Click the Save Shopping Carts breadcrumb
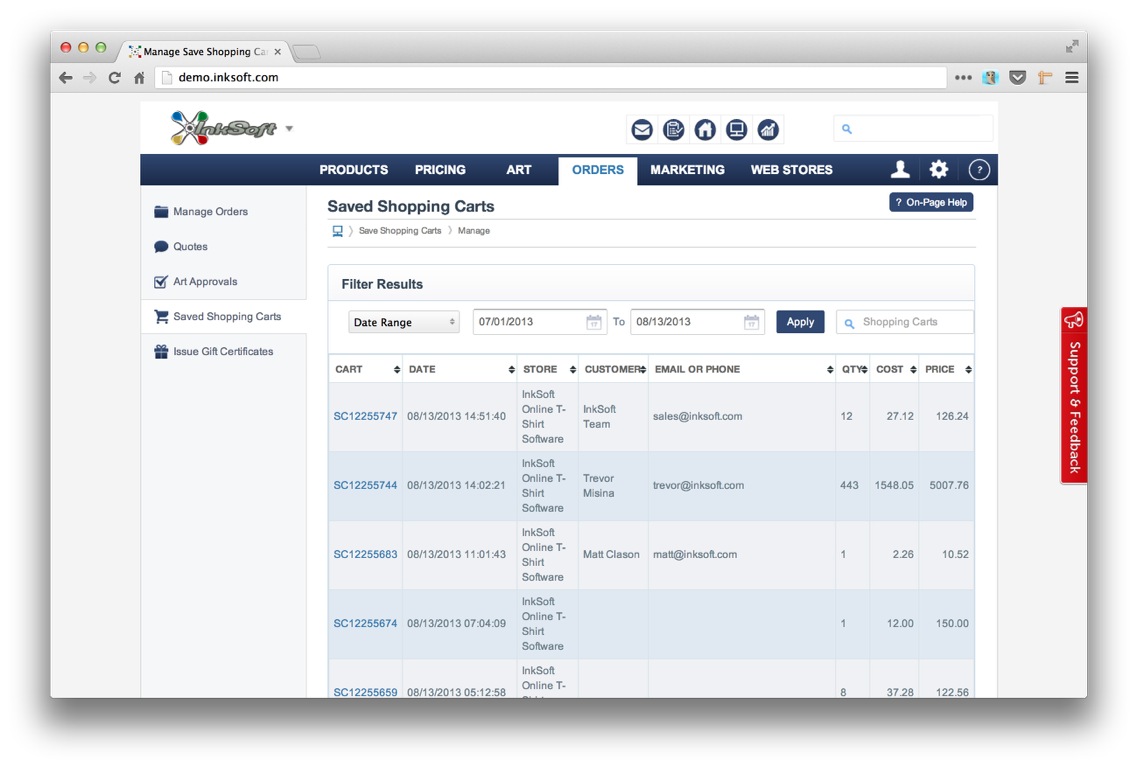 (x=400, y=231)
